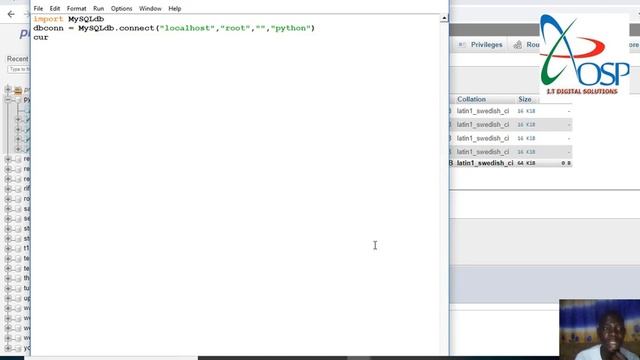Select the Recent tab in phpMyAdmin sidebar
Image resolution: width=640 pixels, height=360 pixels.
click(x=17, y=59)
